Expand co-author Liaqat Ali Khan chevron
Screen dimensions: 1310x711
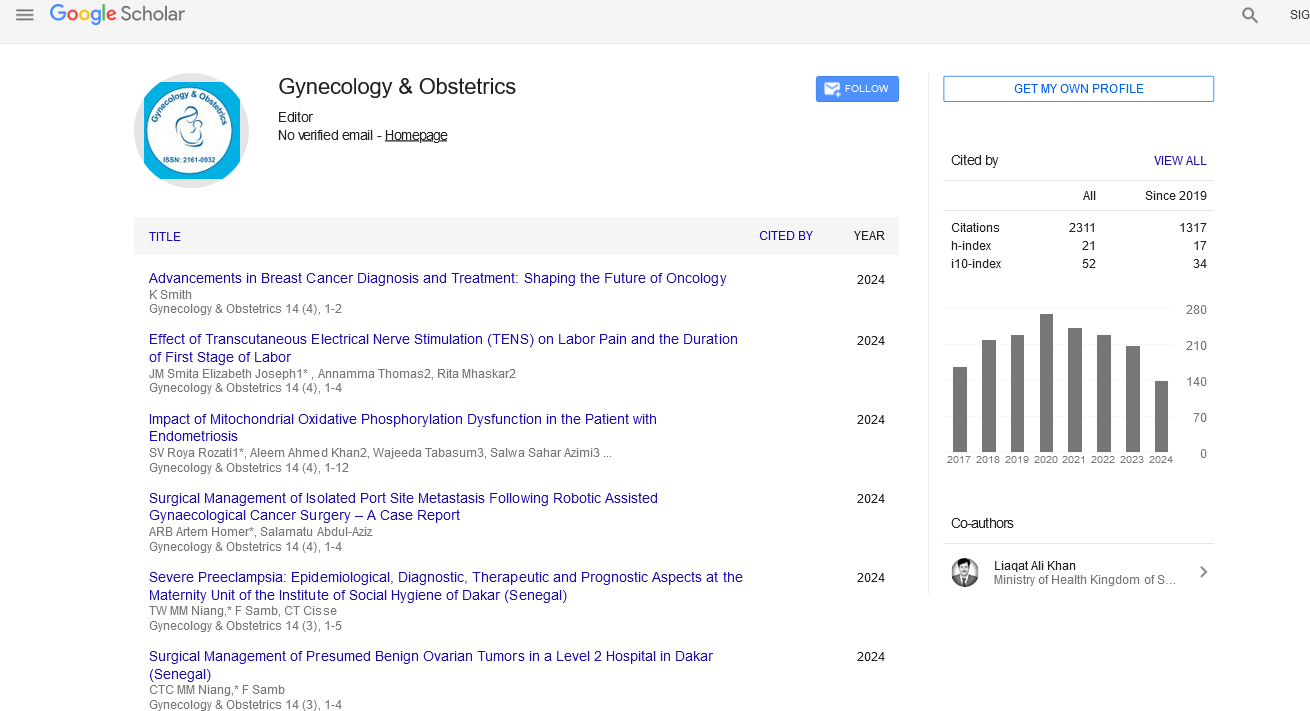click(1203, 572)
